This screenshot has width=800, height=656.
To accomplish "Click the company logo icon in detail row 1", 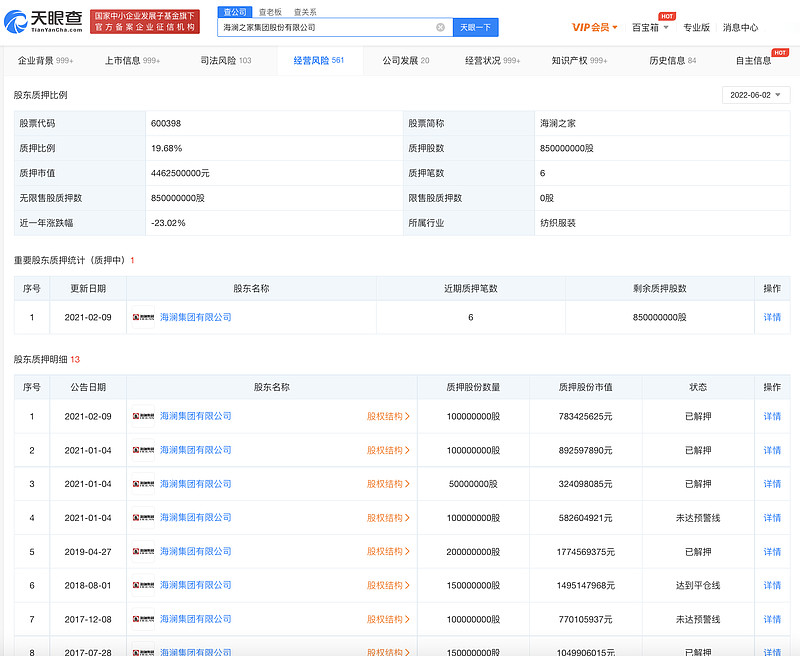I will (x=144, y=416).
